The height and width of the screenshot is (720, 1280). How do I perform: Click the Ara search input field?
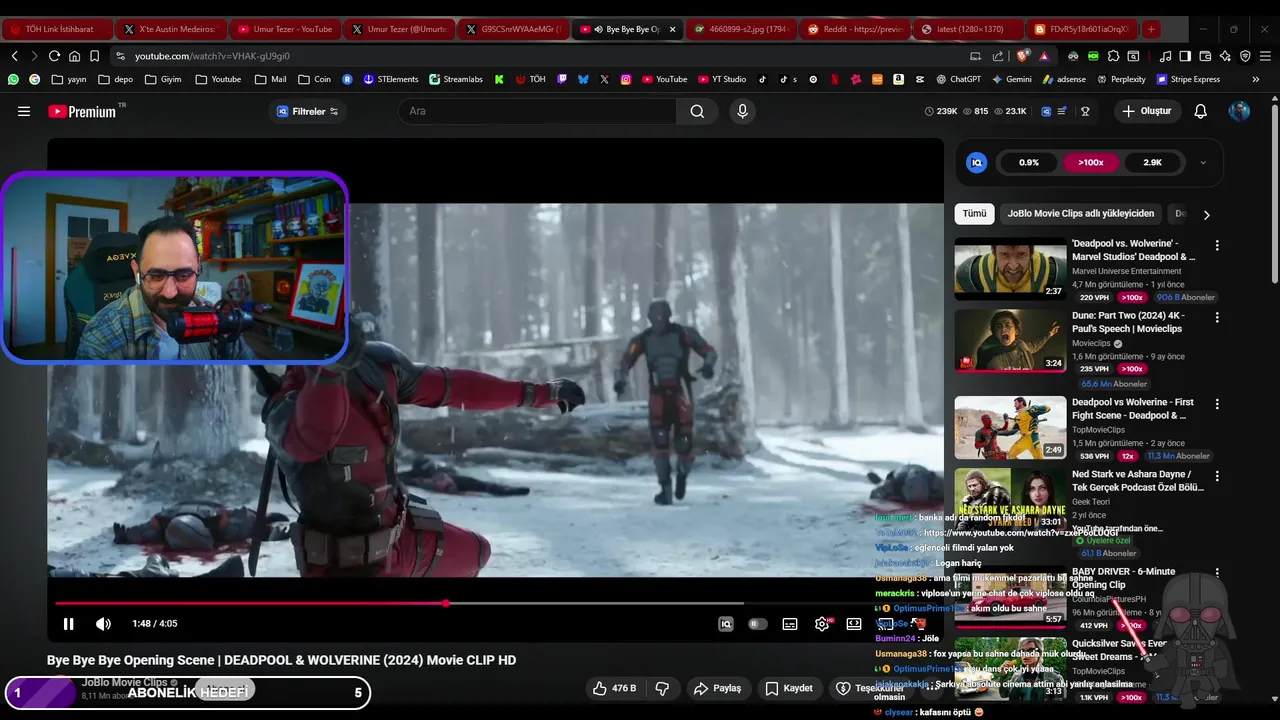(538, 111)
